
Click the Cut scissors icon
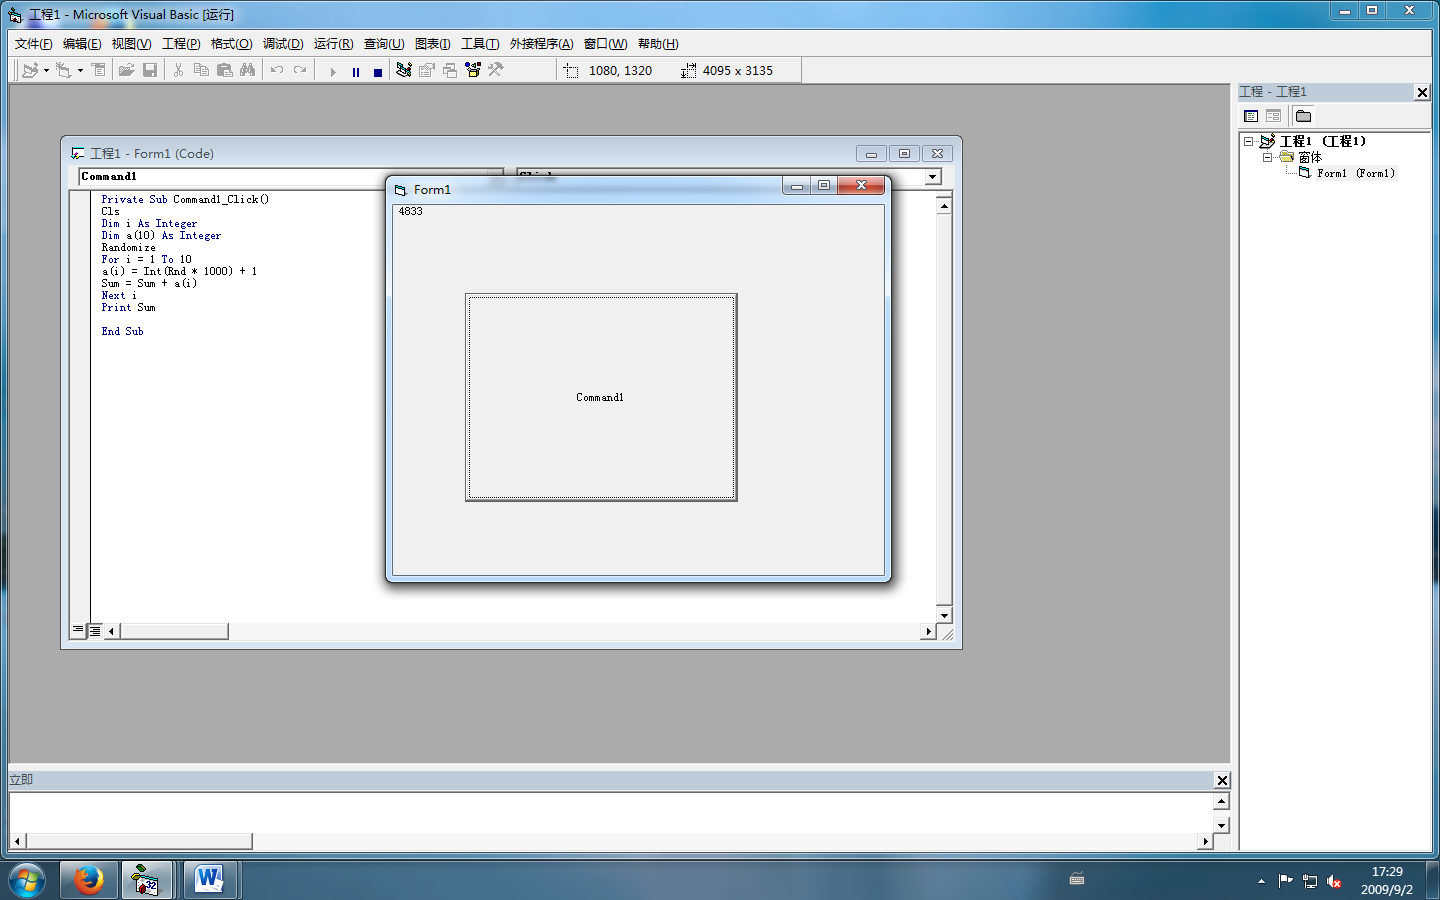[x=178, y=70]
